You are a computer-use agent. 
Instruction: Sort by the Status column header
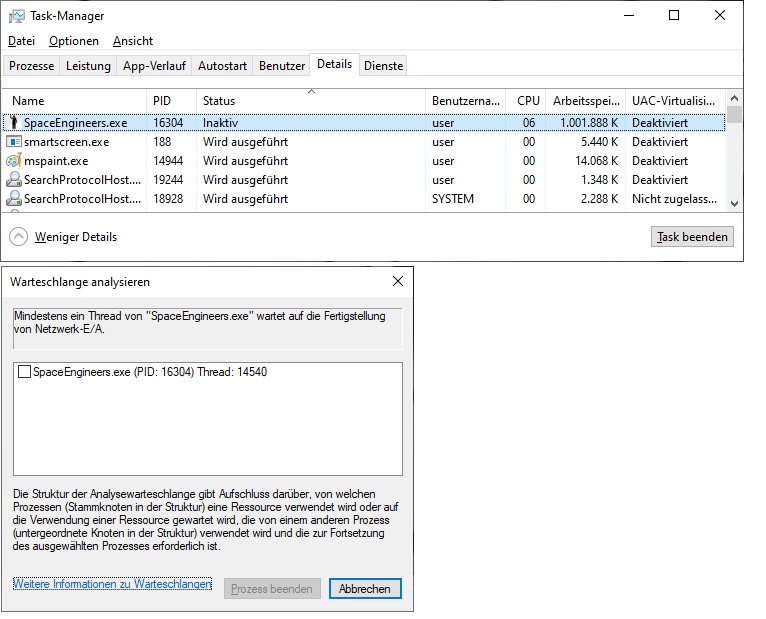311,101
